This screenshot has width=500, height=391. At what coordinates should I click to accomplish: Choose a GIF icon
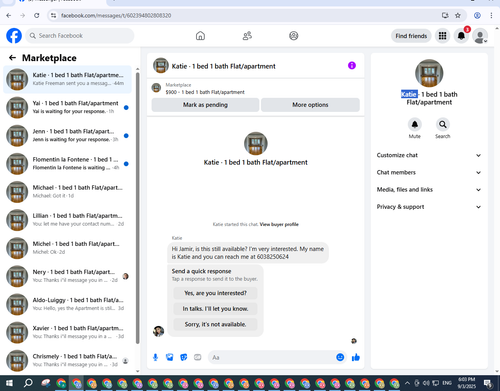point(198,357)
